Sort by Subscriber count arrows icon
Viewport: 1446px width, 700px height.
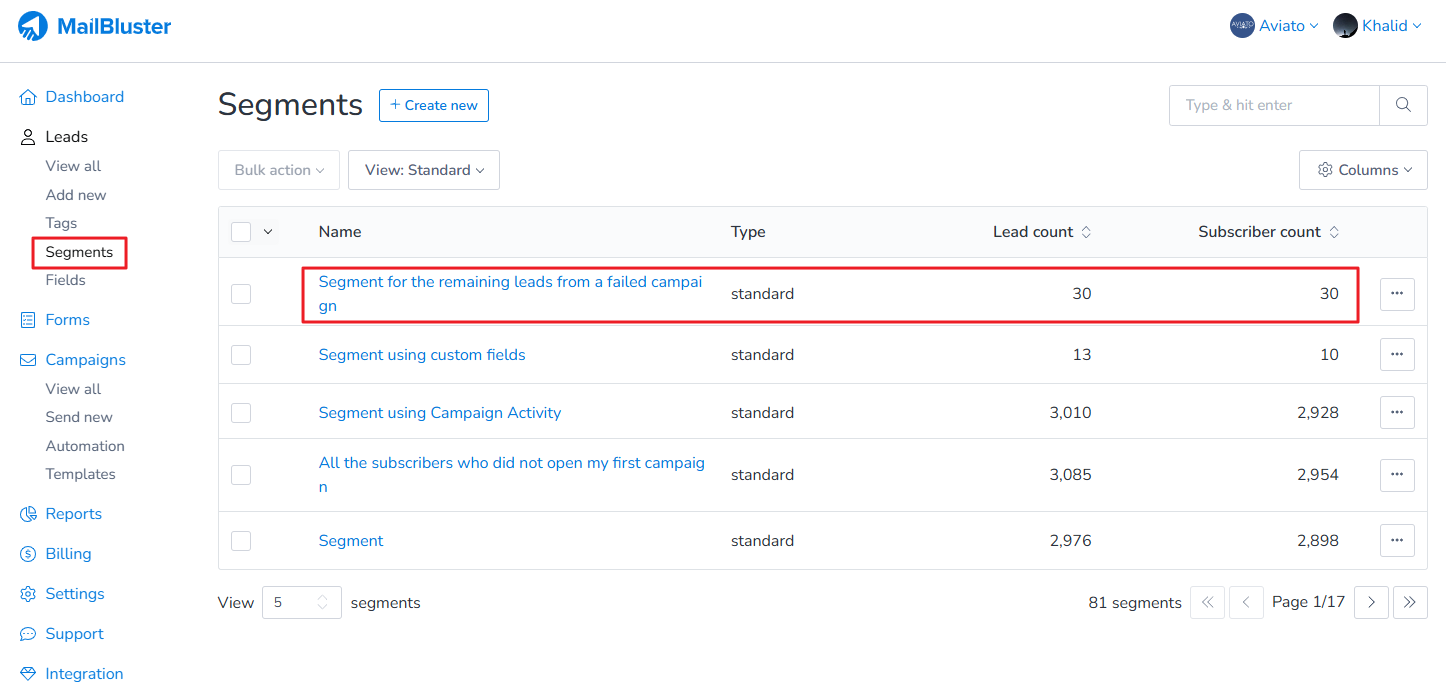pyautogui.click(x=1334, y=232)
